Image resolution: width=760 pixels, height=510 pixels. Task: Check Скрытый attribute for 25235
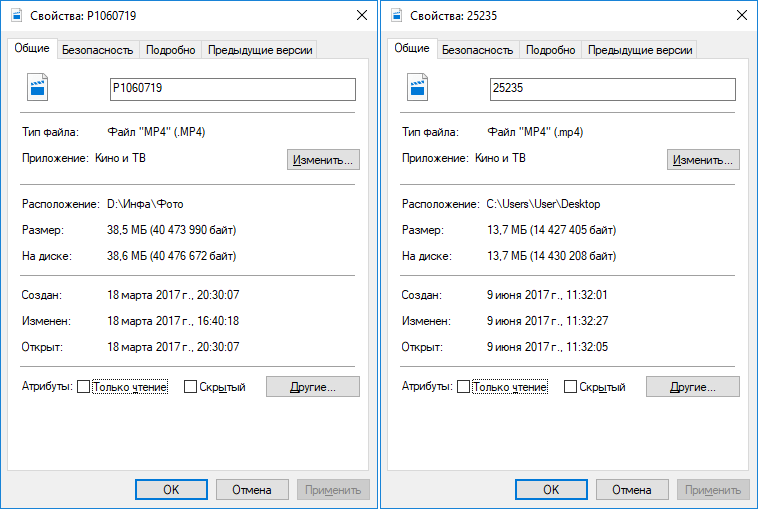point(570,387)
